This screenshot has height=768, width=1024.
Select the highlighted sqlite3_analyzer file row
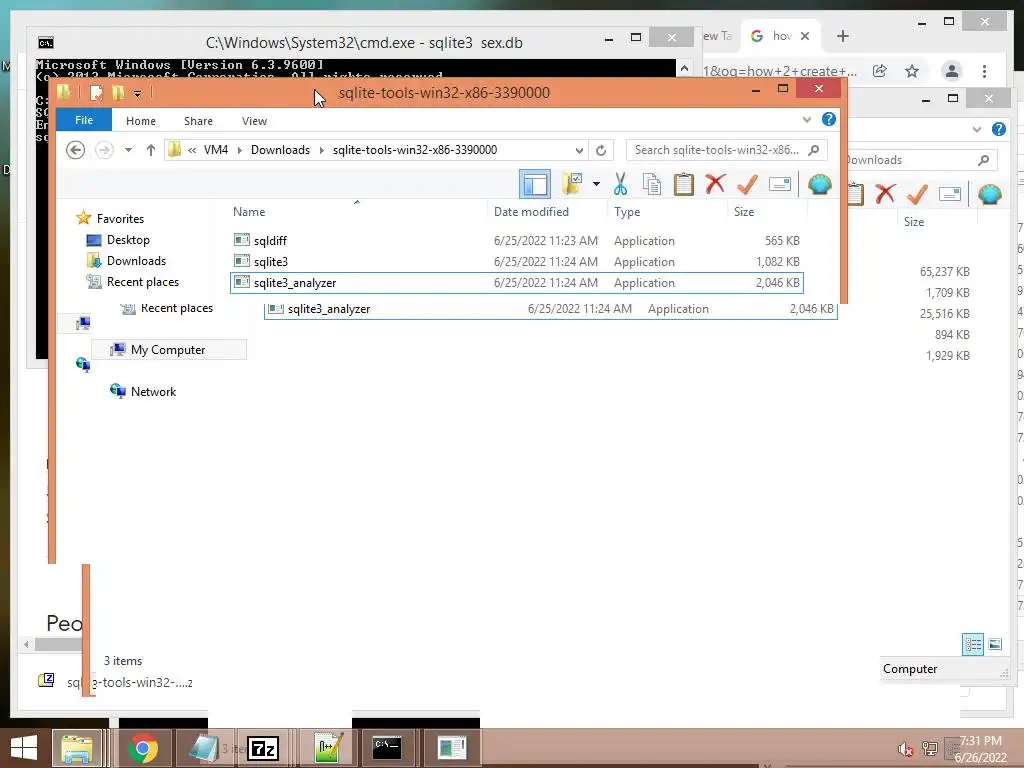517,283
